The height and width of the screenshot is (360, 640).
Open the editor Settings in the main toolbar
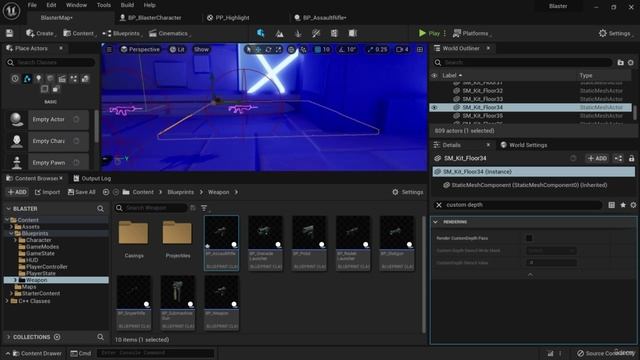point(615,33)
